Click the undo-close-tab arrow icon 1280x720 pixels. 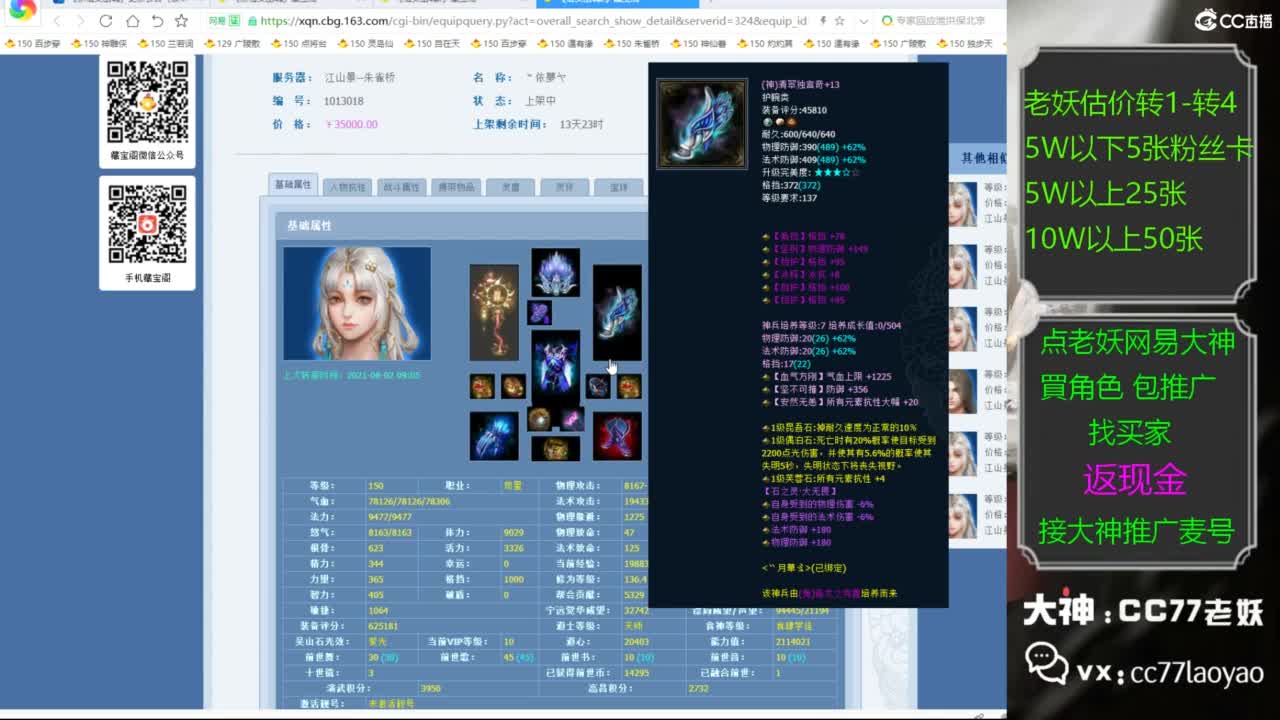pos(157,21)
